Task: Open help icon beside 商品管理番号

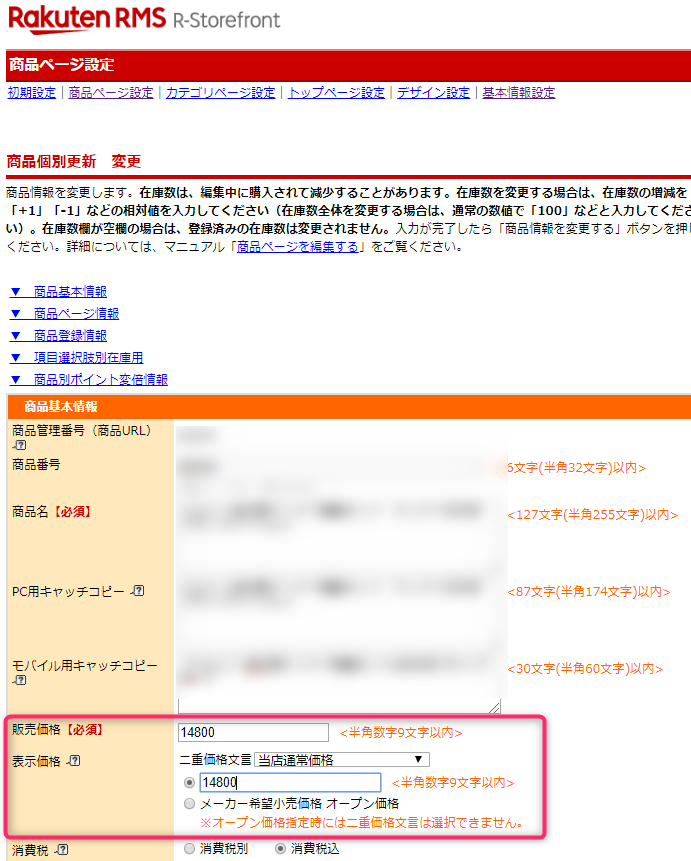Action: [x=19, y=445]
